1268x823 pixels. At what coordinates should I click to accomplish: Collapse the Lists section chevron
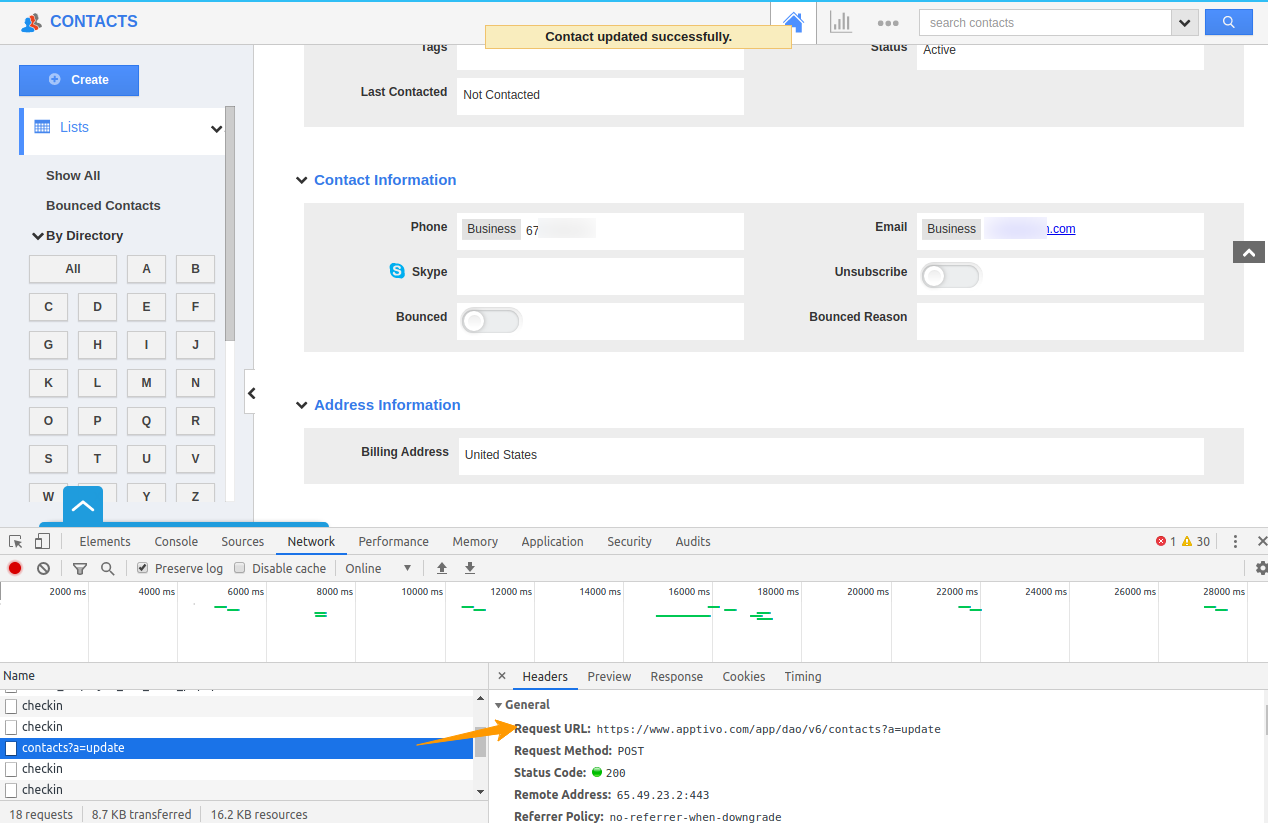(216, 129)
